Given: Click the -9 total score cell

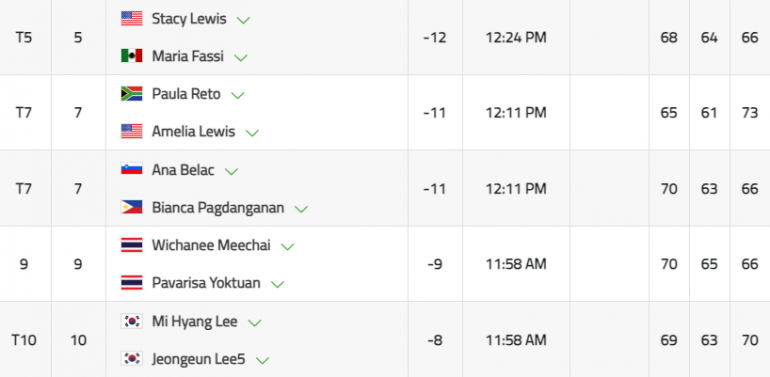Looking at the screenshot, I should 435,264.
